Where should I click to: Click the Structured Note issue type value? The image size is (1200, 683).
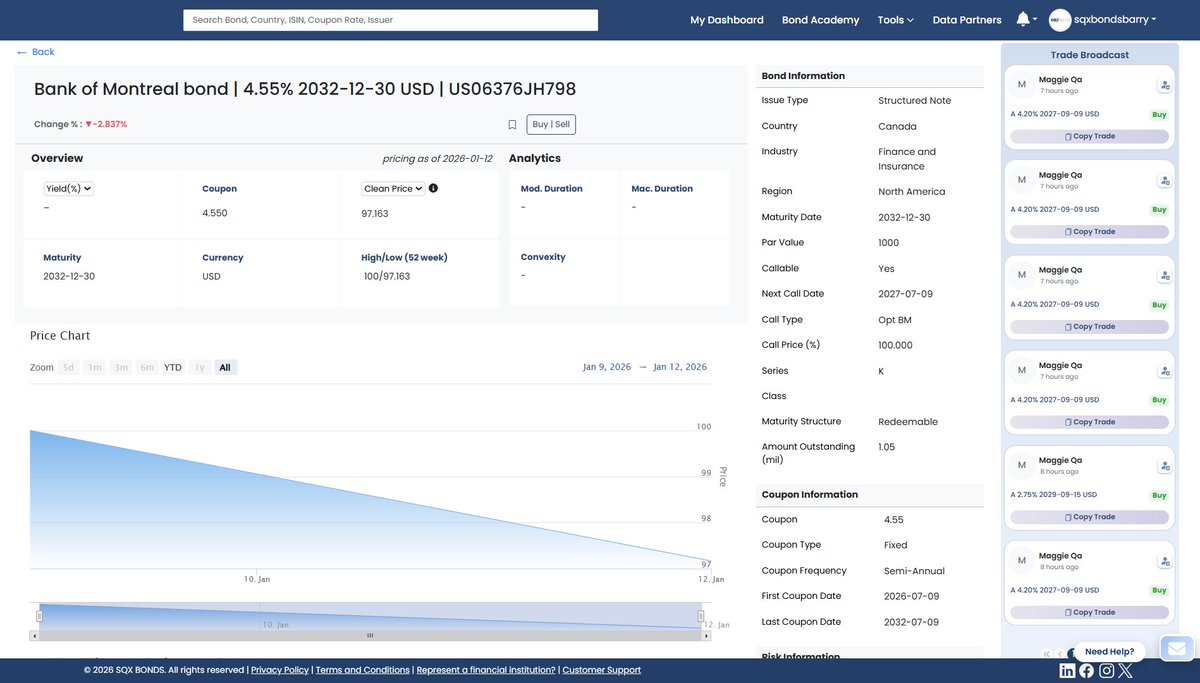click(x=915, y=101)
